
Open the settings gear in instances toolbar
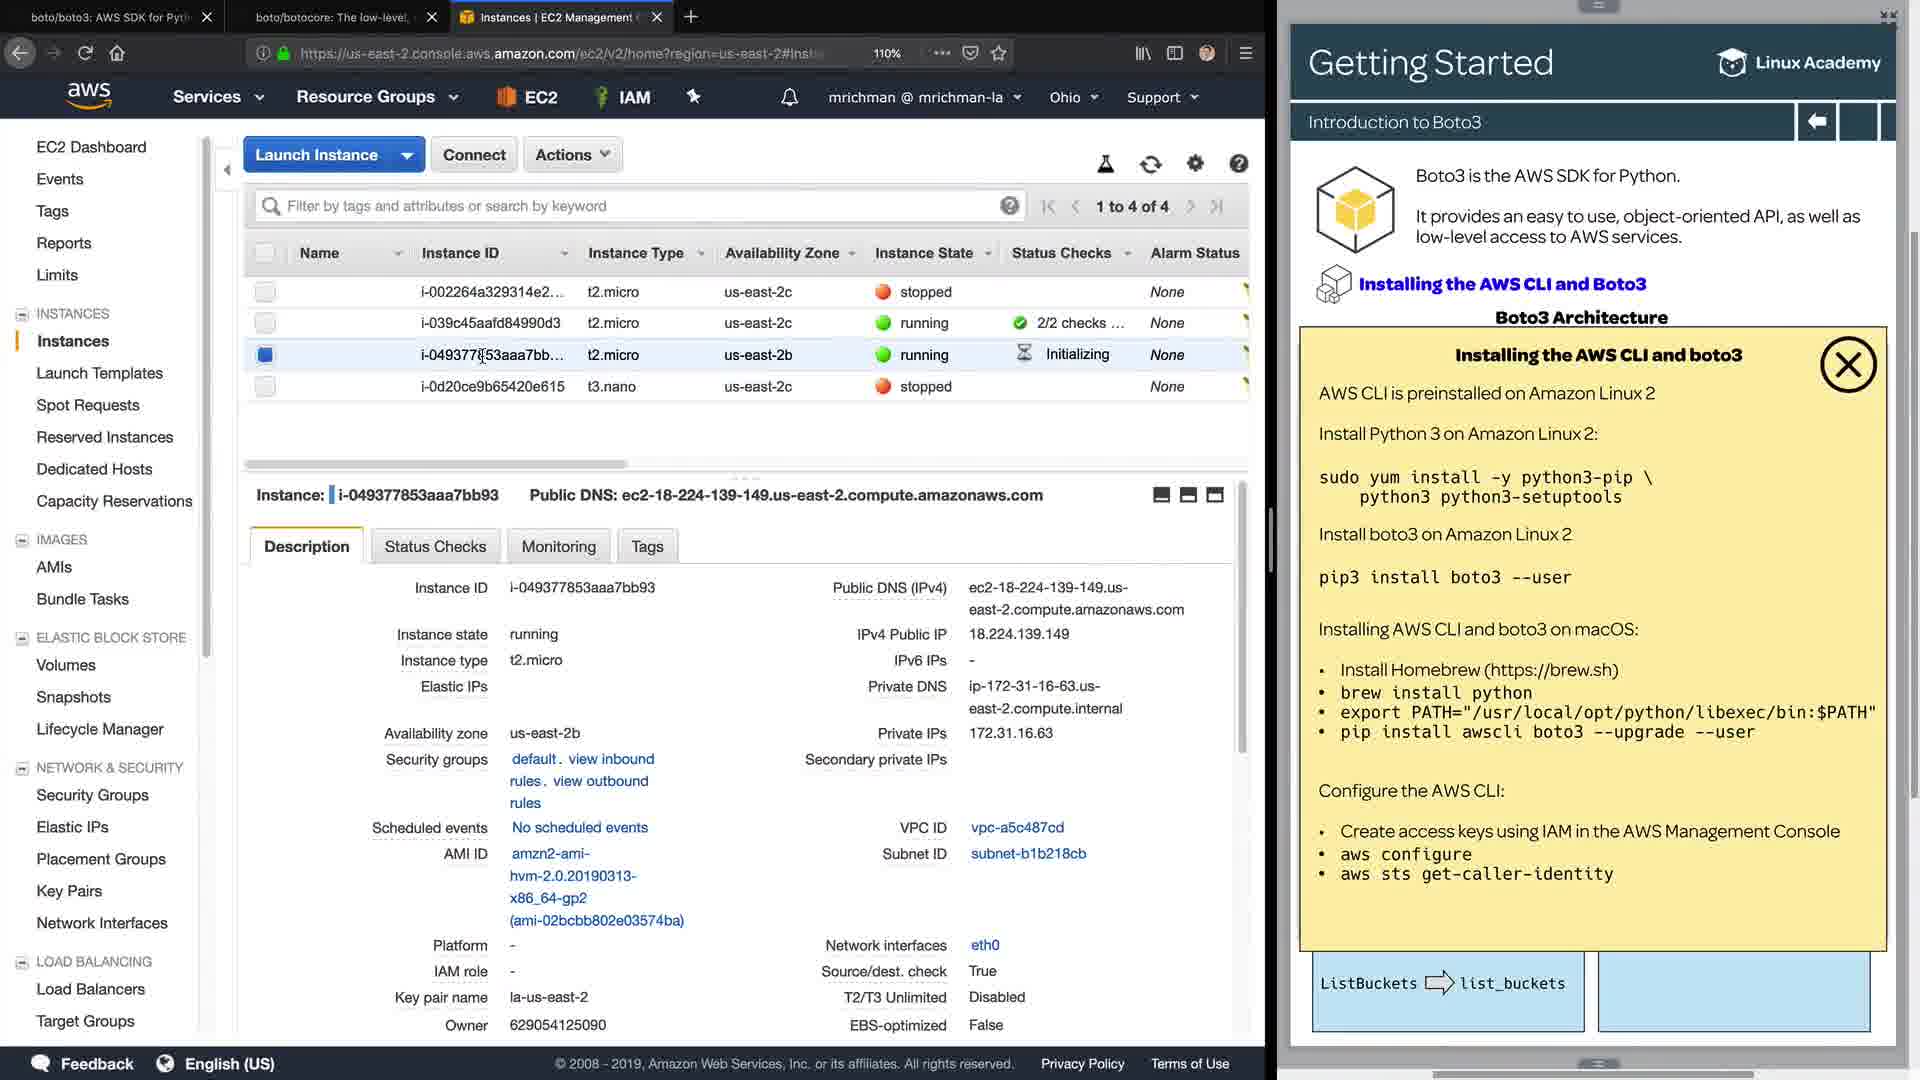click(1195, 163)
